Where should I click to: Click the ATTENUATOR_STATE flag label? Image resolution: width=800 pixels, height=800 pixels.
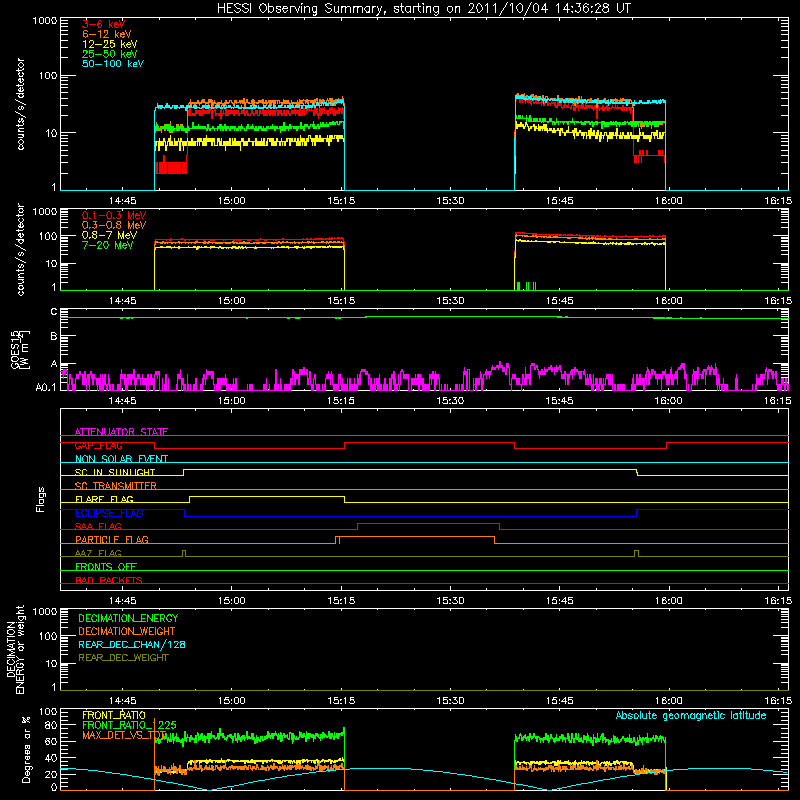[121, 432]
